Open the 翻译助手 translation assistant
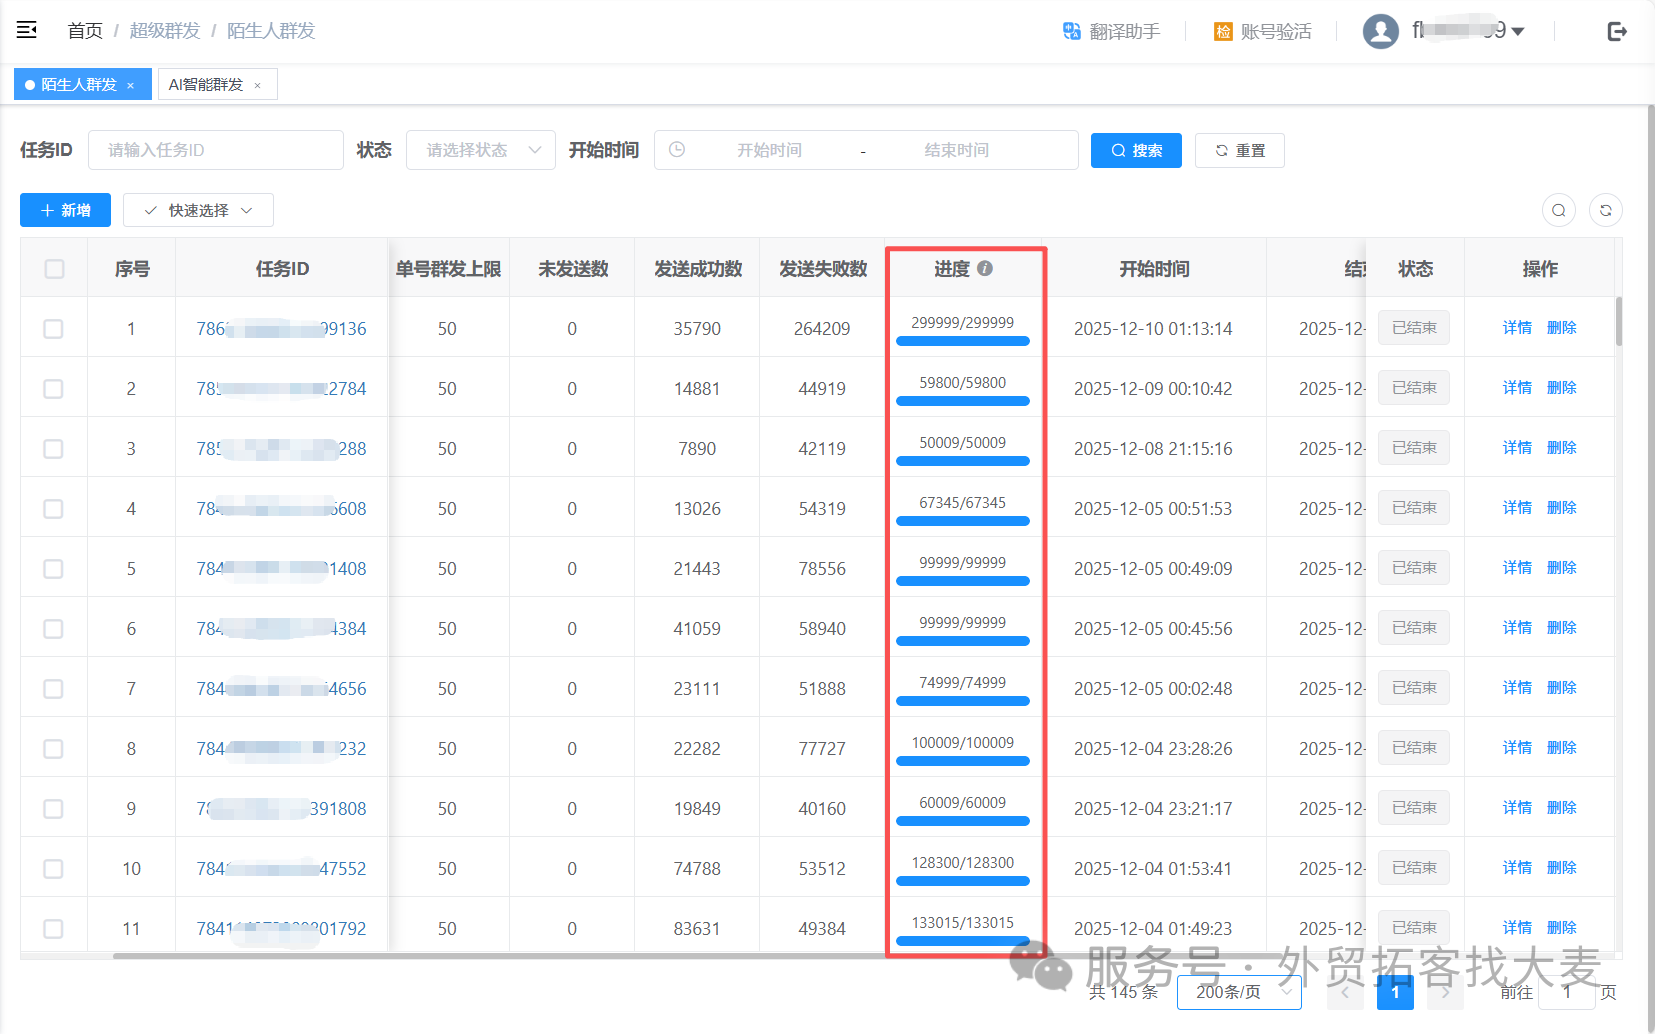The width and height of the screenshot is (1655, 1034). tap(1111, 31)
